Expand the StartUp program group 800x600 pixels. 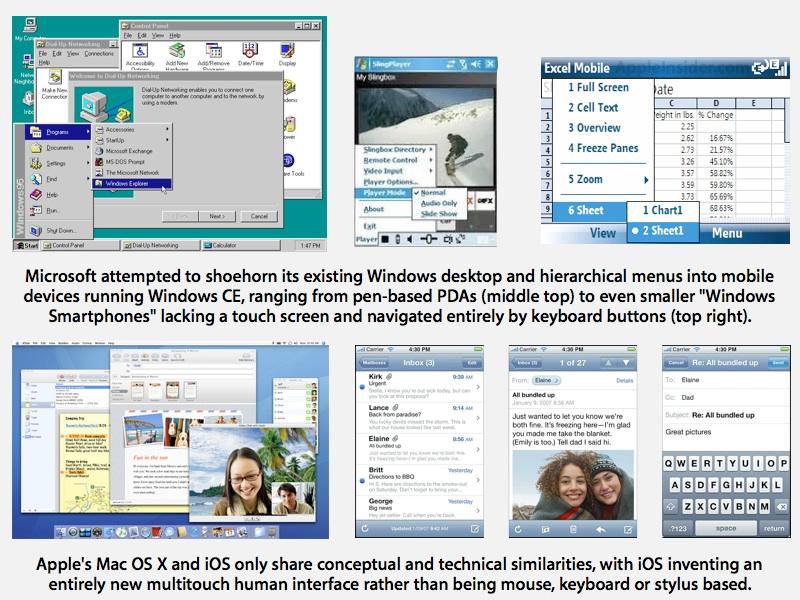pyautogui.click(x=132, y=140)
